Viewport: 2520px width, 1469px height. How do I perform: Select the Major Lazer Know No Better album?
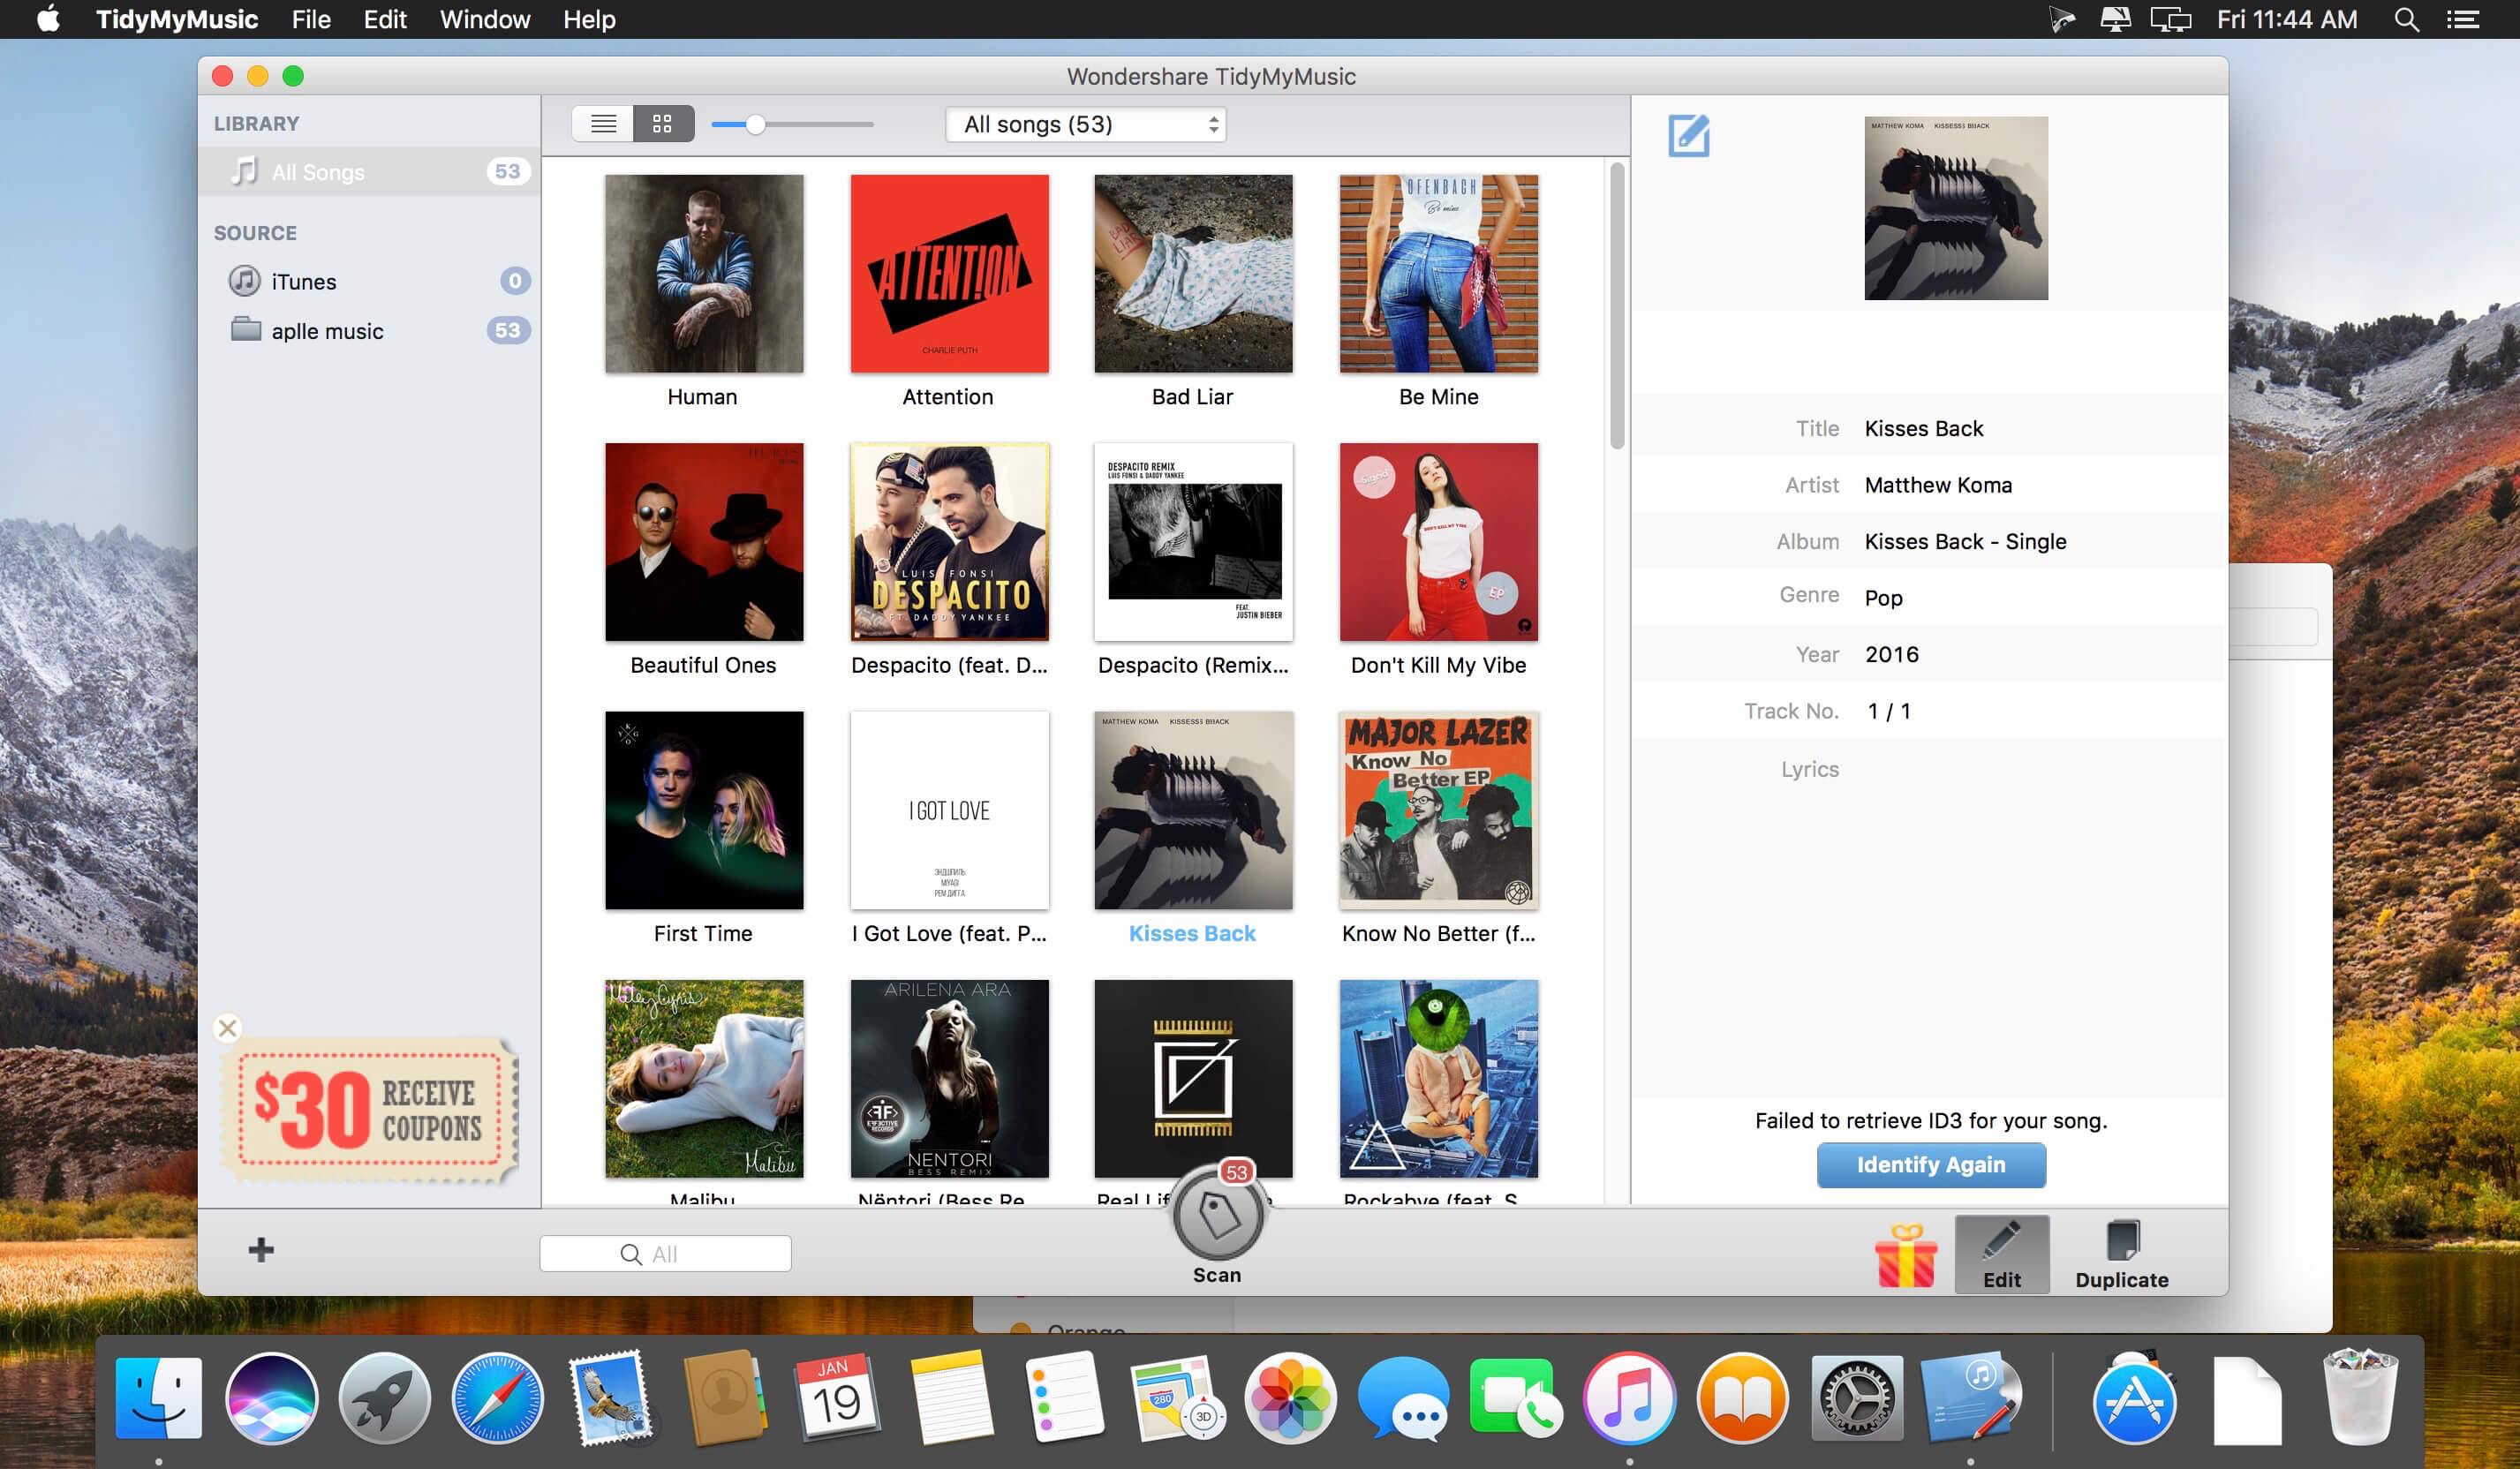[x=1438, y=810]
